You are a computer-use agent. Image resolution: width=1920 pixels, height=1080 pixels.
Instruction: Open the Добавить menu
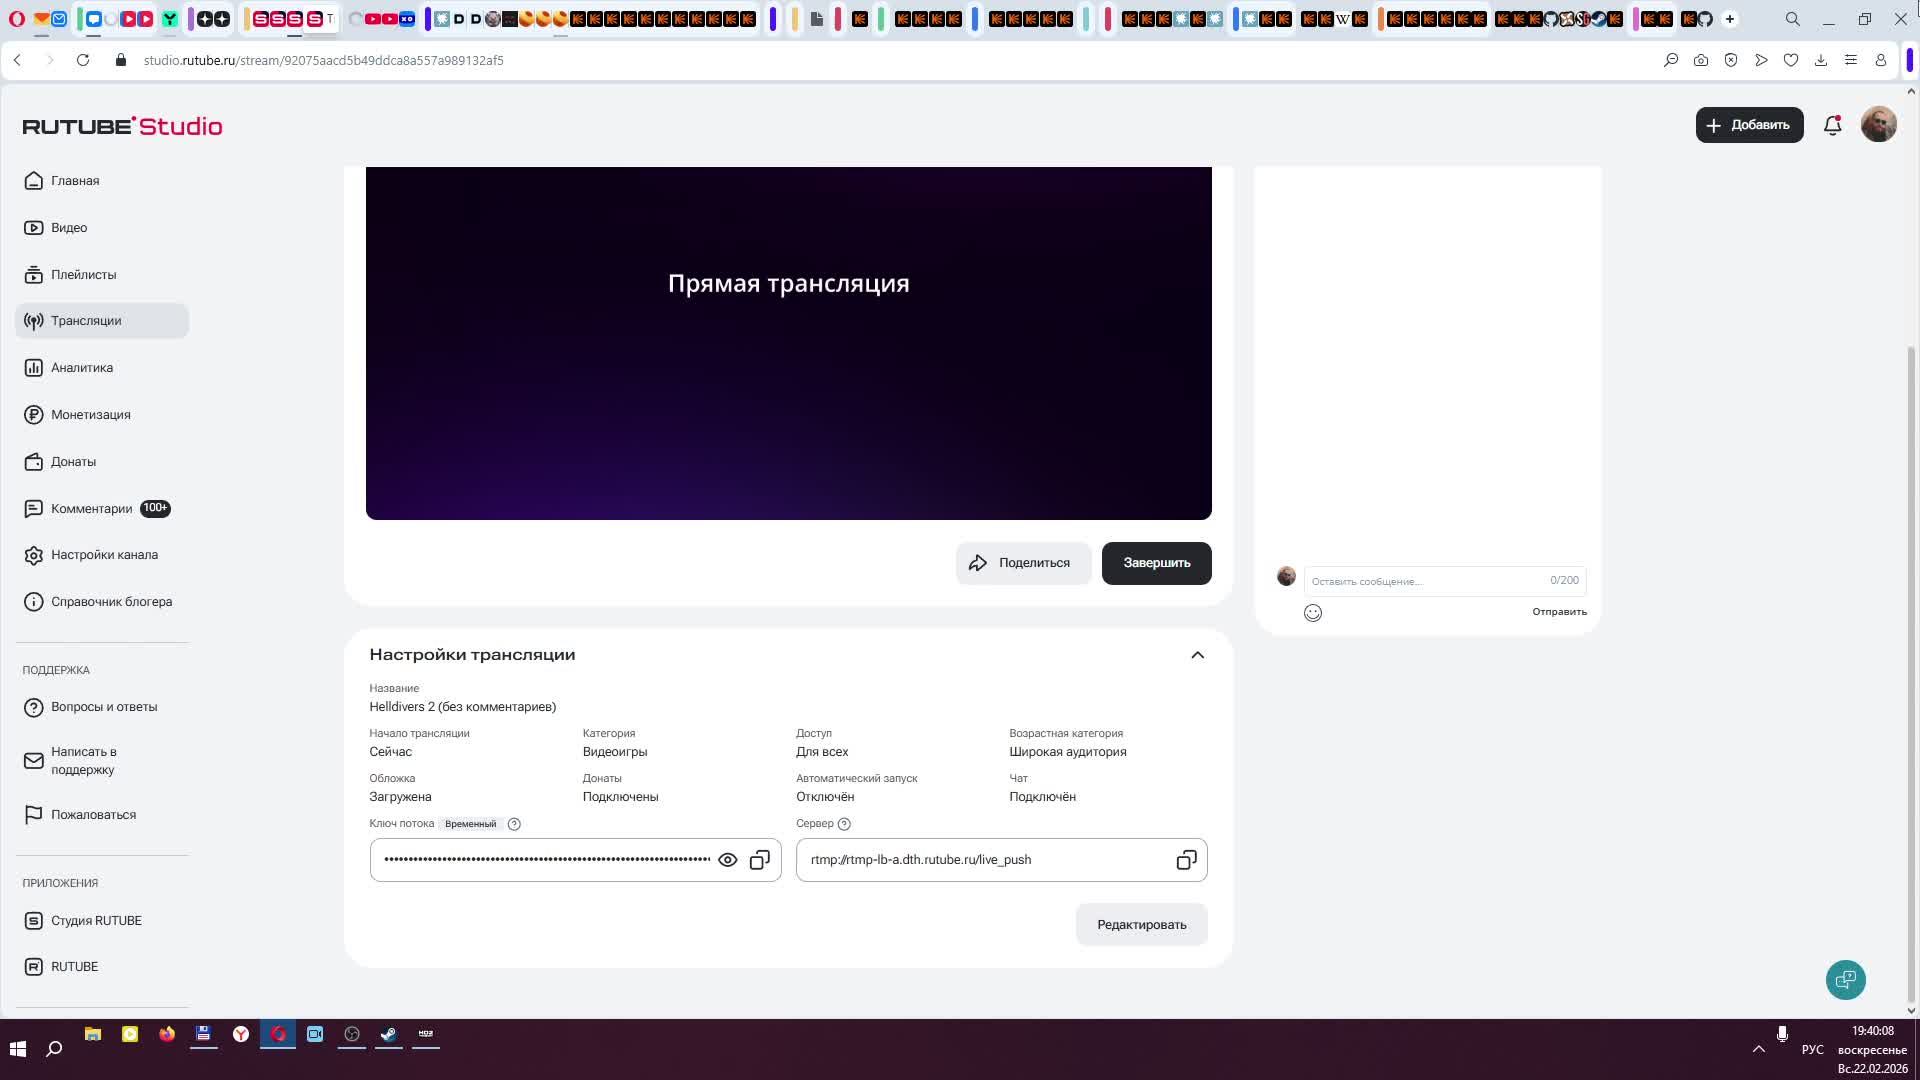[x=1749, y=125]
